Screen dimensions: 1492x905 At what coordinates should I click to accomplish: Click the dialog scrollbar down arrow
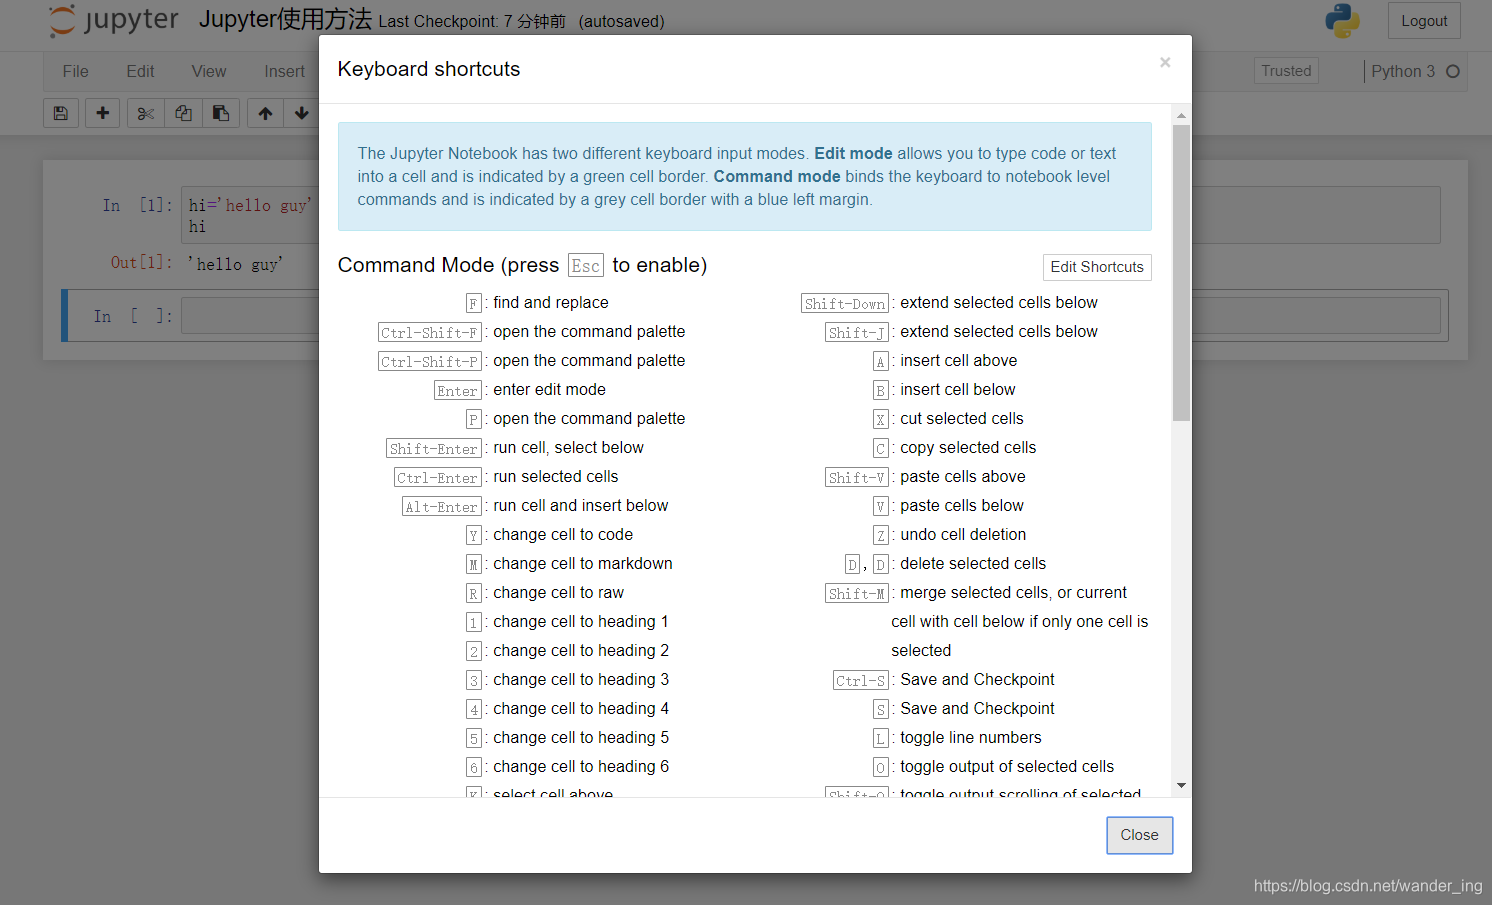(1181, 785)
